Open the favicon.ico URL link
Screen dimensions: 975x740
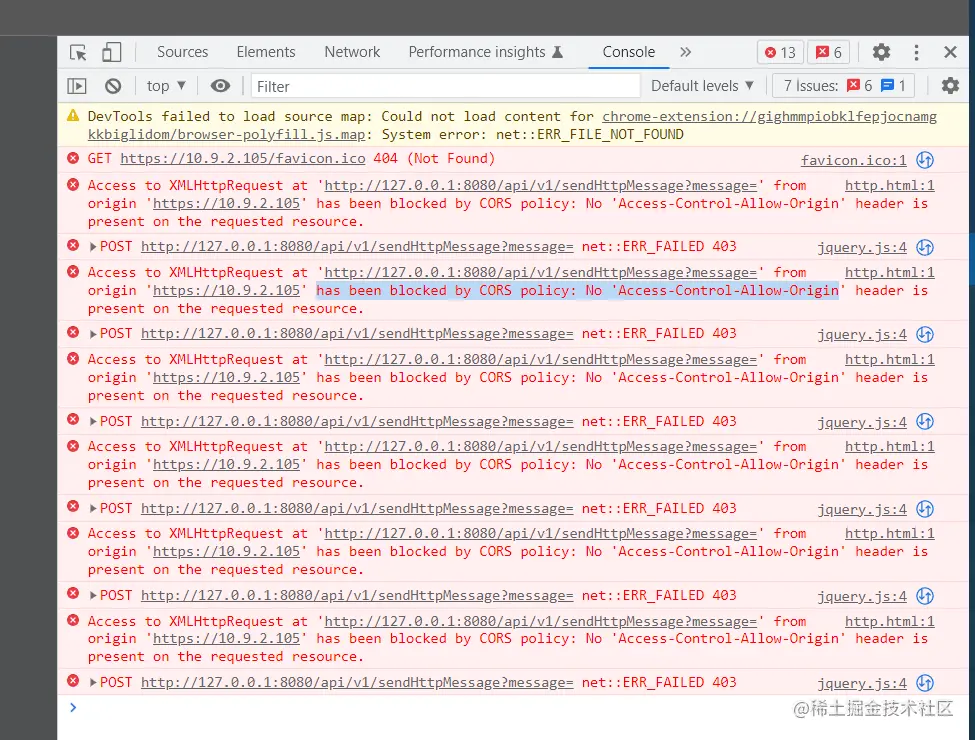[243, 159]
